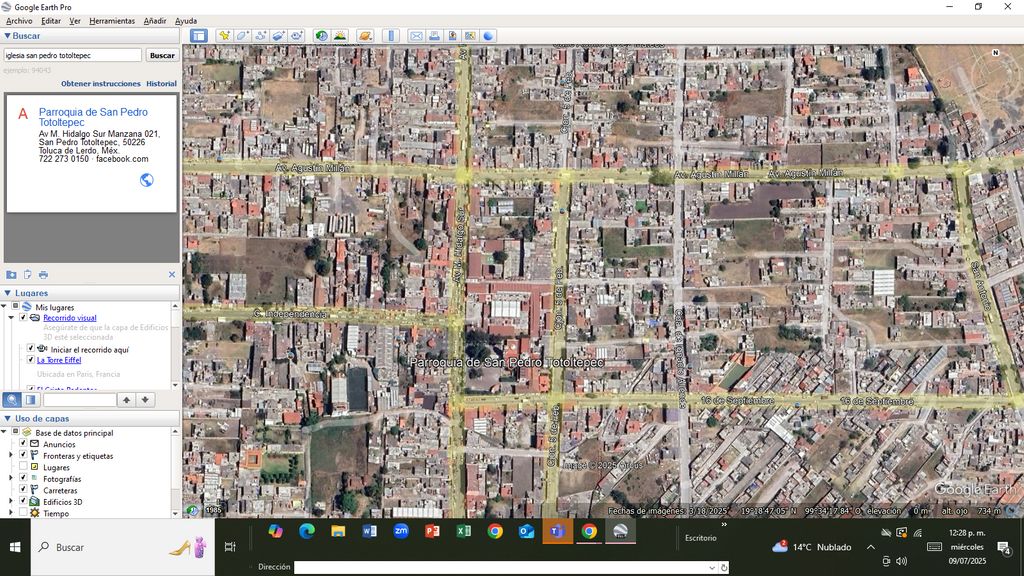Show historical imagery with the clock icon

(x=321, y=35)
